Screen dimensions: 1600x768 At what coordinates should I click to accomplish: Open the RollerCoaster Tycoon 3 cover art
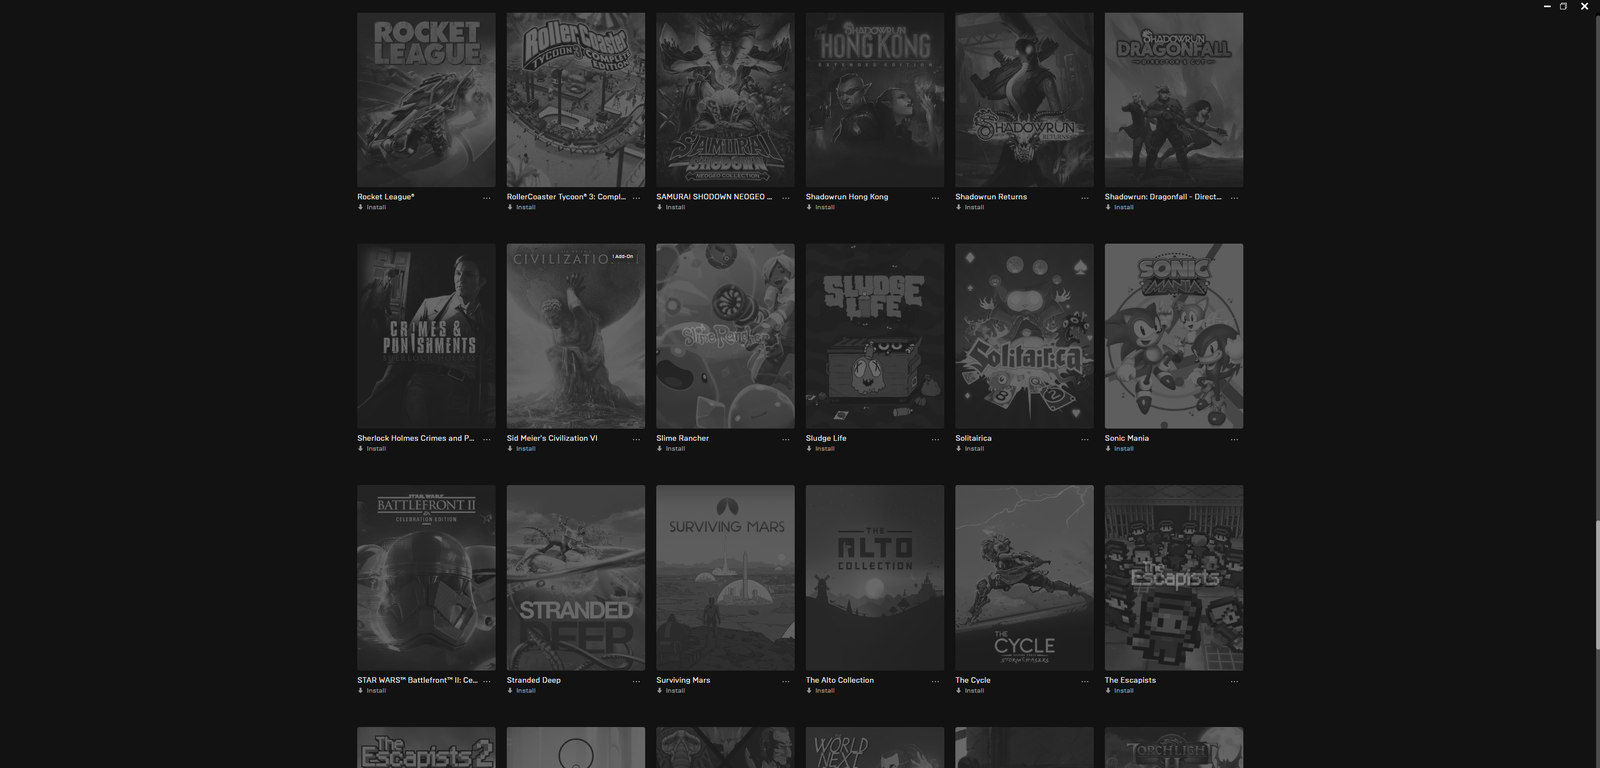(x=576, y=99)
